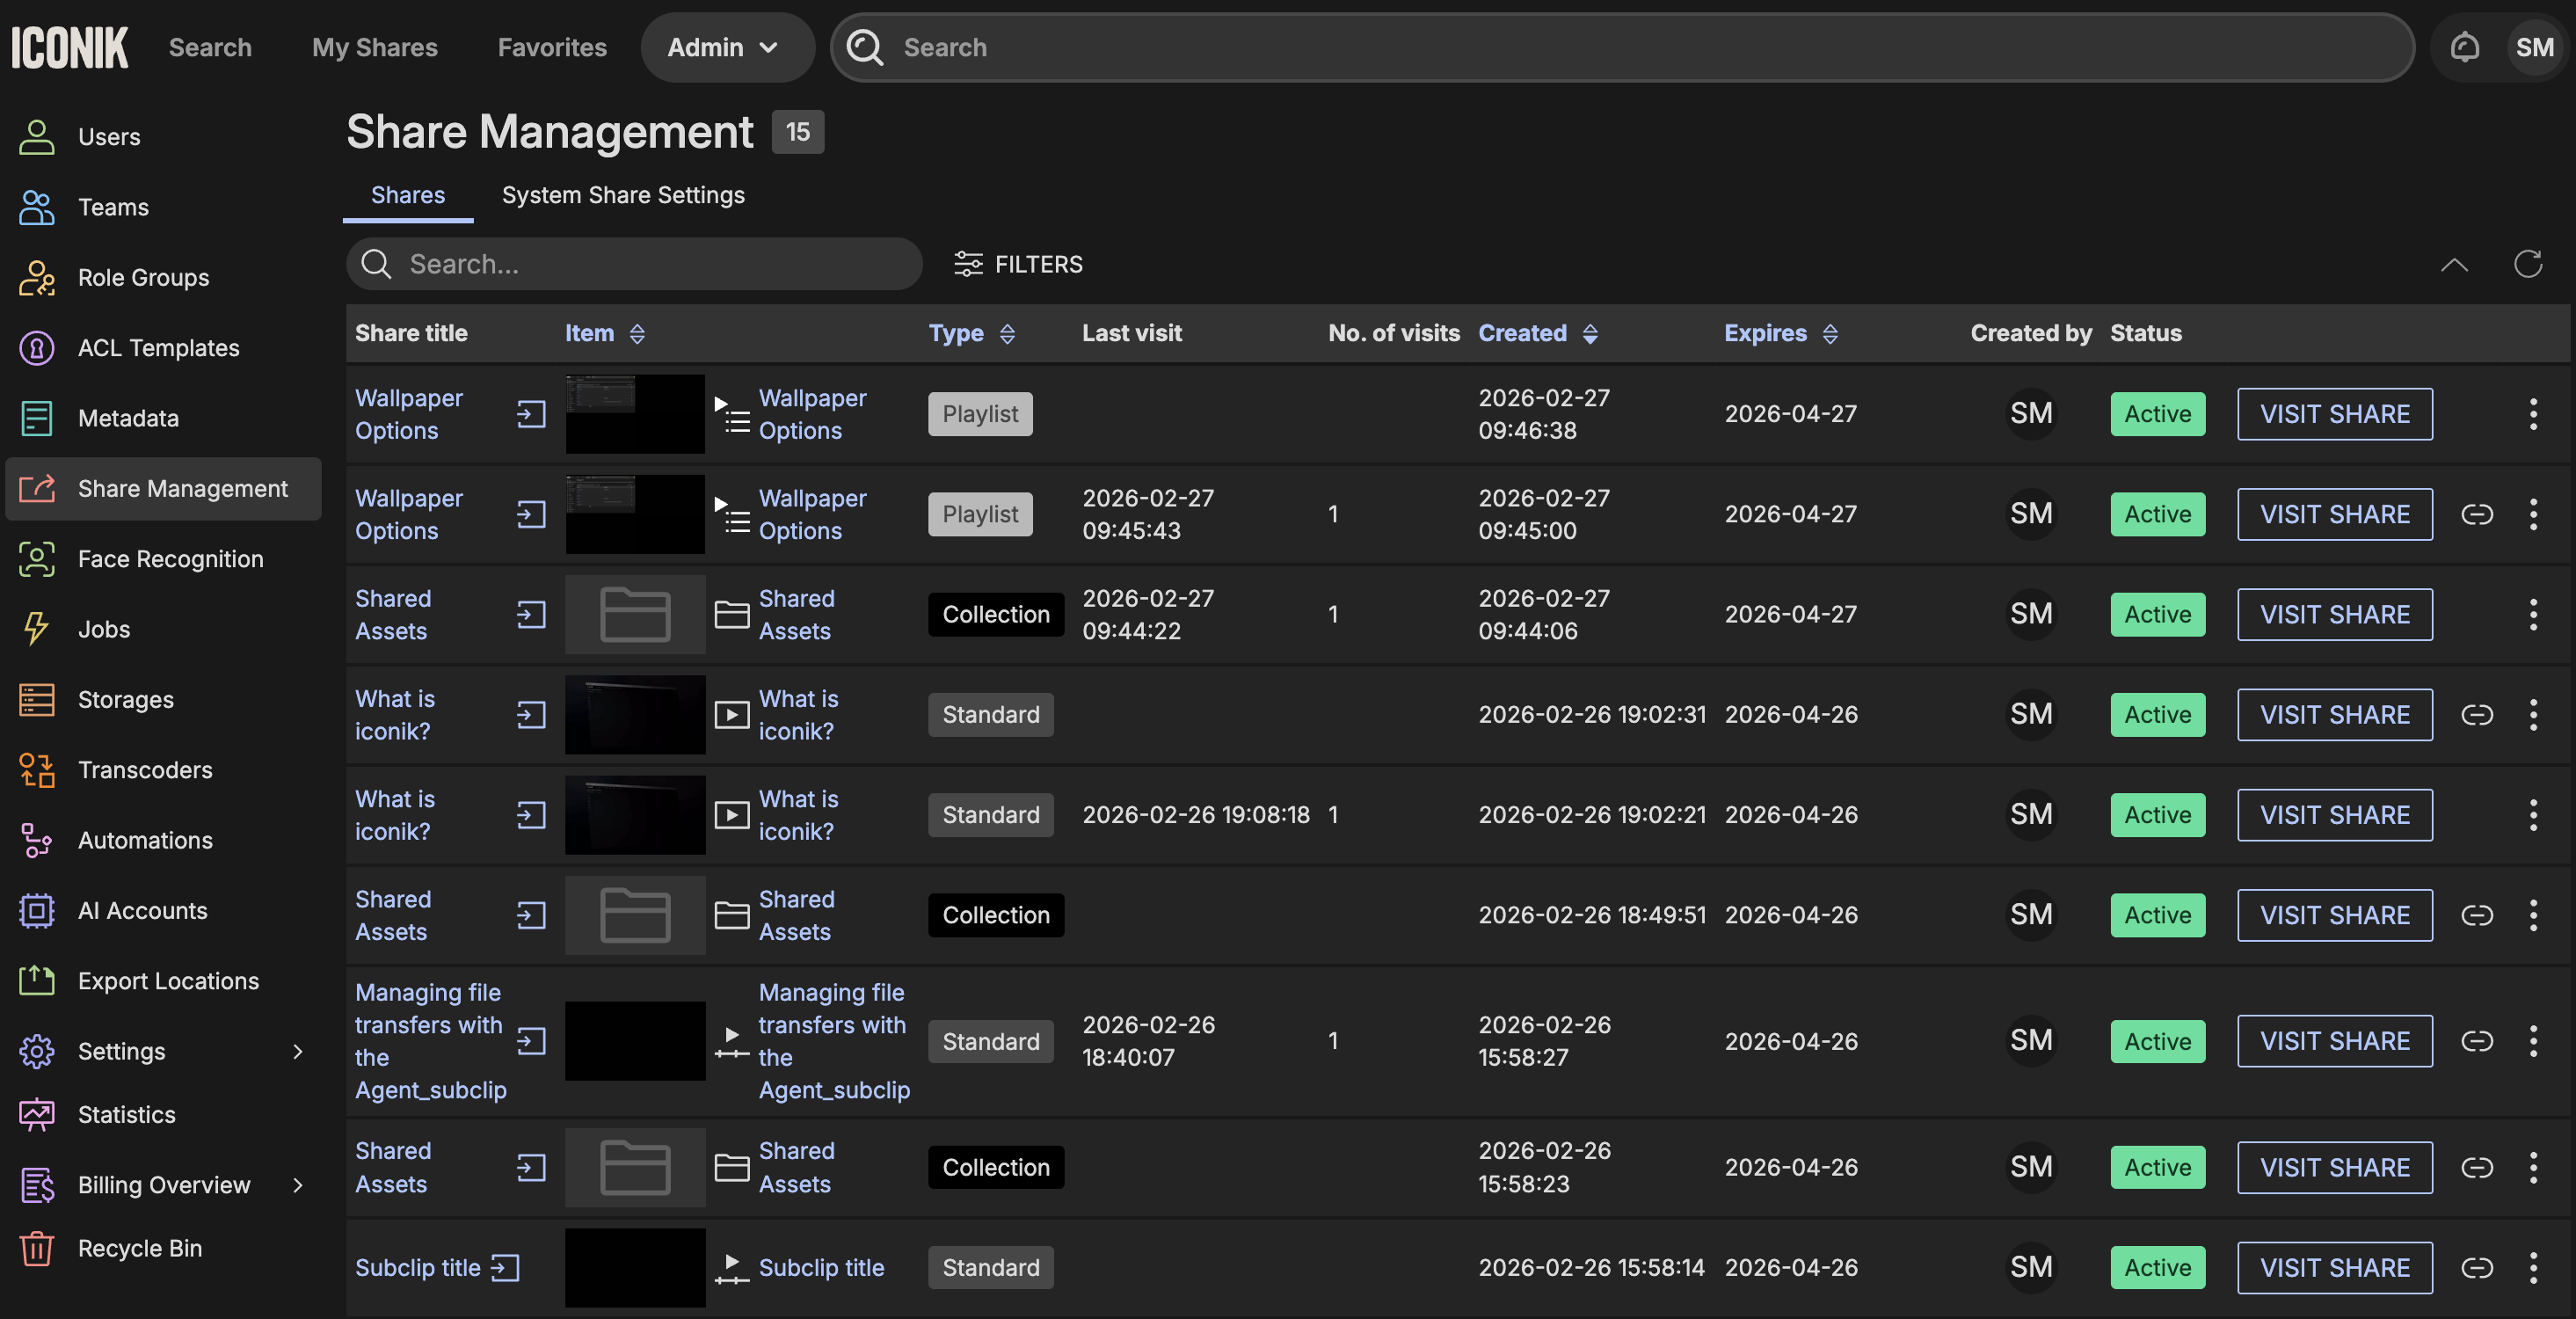Open Automations in the sidebar
This screenshot has height=1319, width=2576.
(x=145, y=840)
